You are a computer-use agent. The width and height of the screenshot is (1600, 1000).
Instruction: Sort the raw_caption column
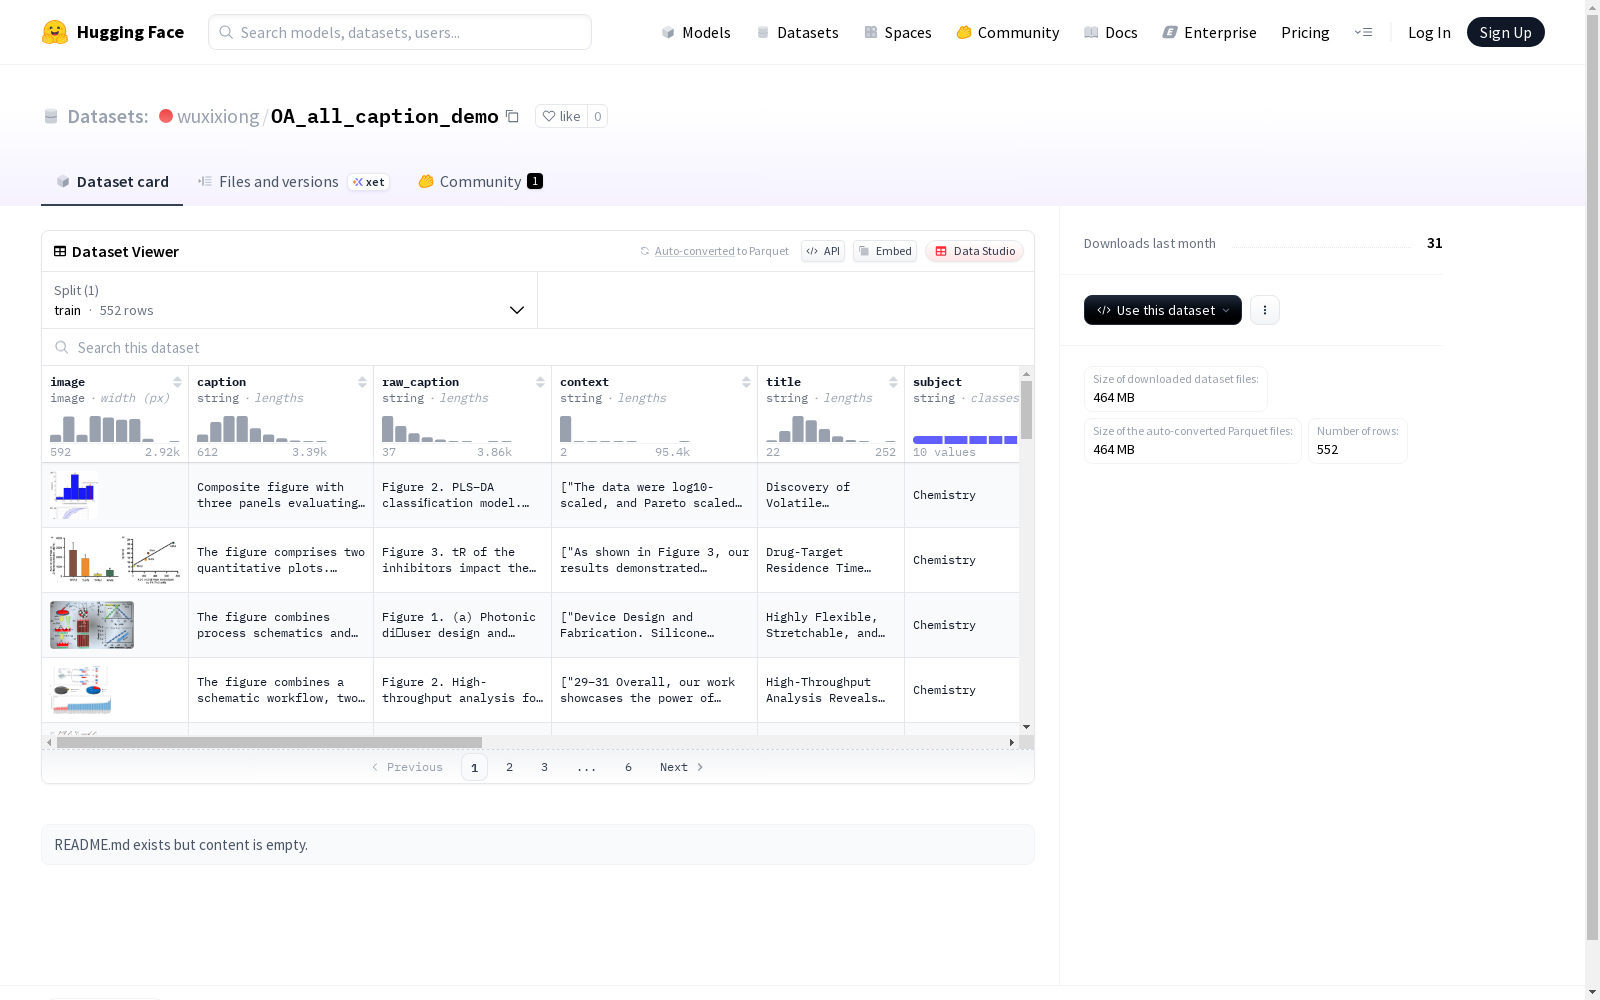click(540, 382)
